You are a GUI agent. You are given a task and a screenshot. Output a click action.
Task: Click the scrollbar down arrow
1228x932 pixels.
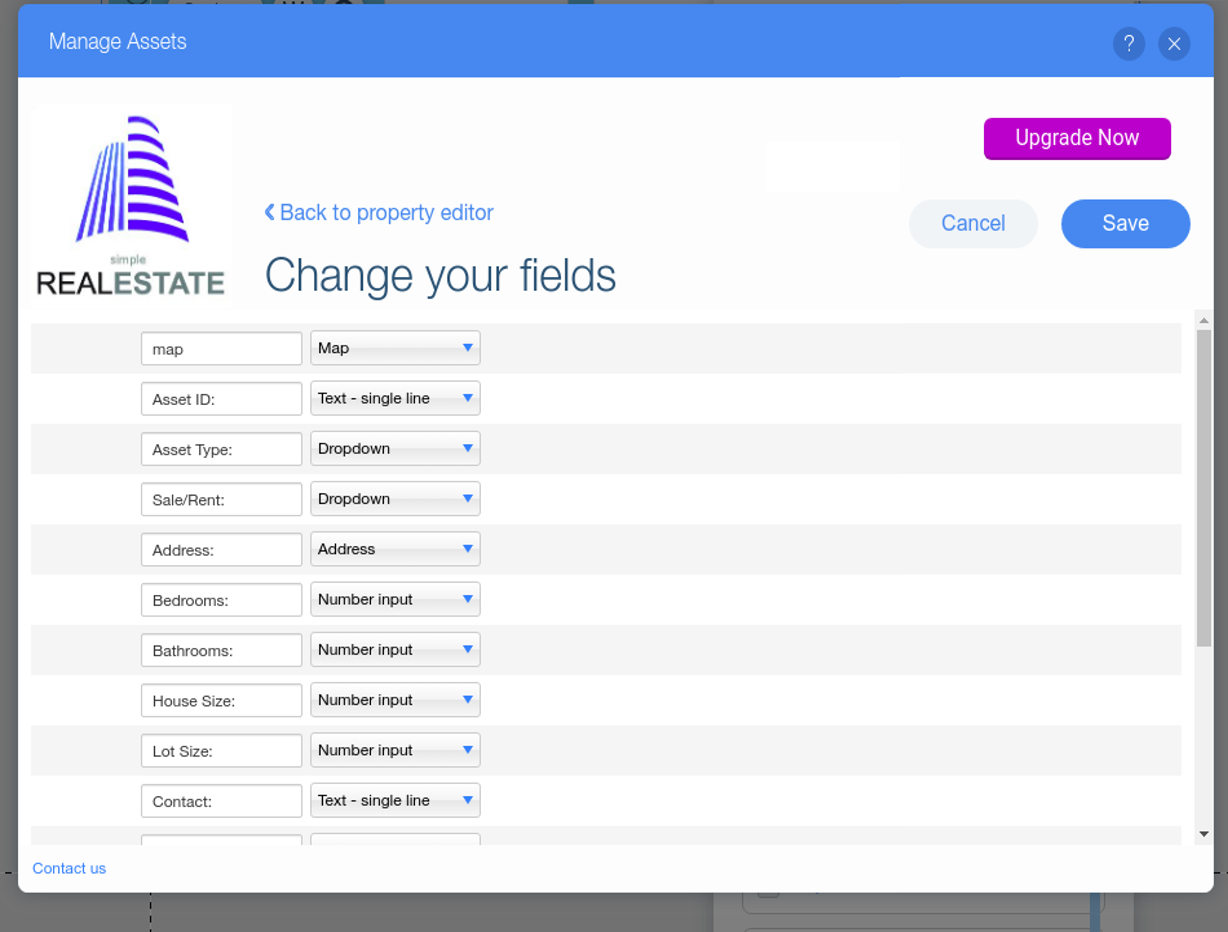click(x=1204, y=834)
